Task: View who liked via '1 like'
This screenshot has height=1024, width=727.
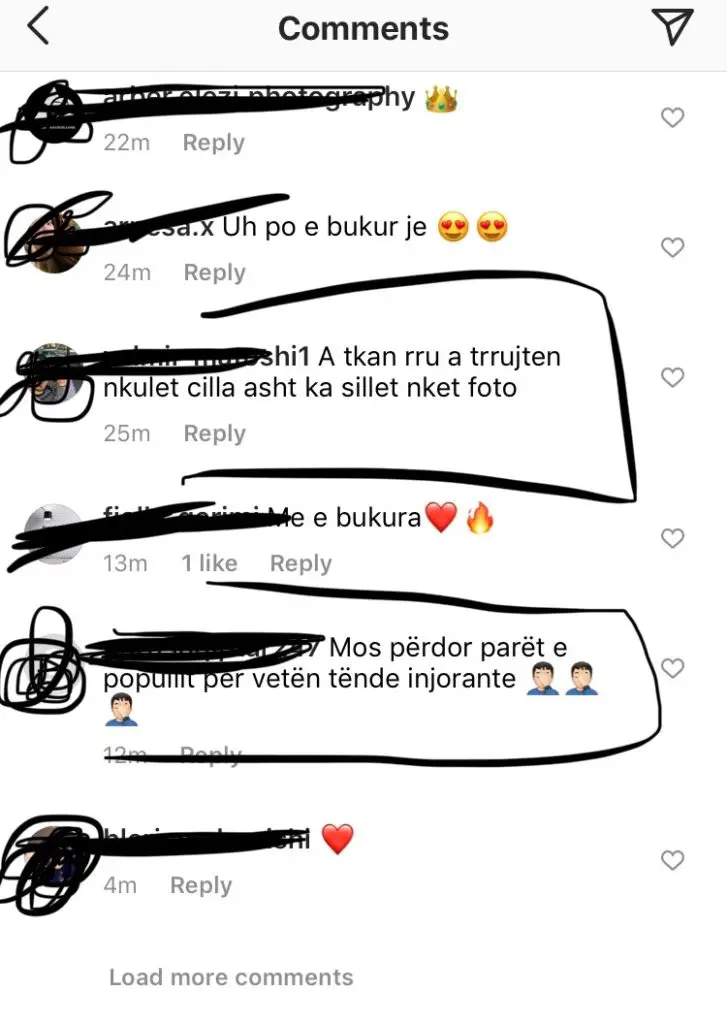Action: point(209,563)
